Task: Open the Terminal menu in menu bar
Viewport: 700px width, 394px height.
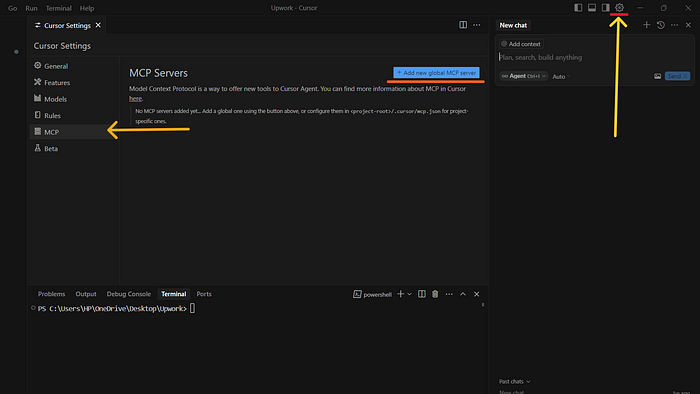Action: (x=58, y=8)
